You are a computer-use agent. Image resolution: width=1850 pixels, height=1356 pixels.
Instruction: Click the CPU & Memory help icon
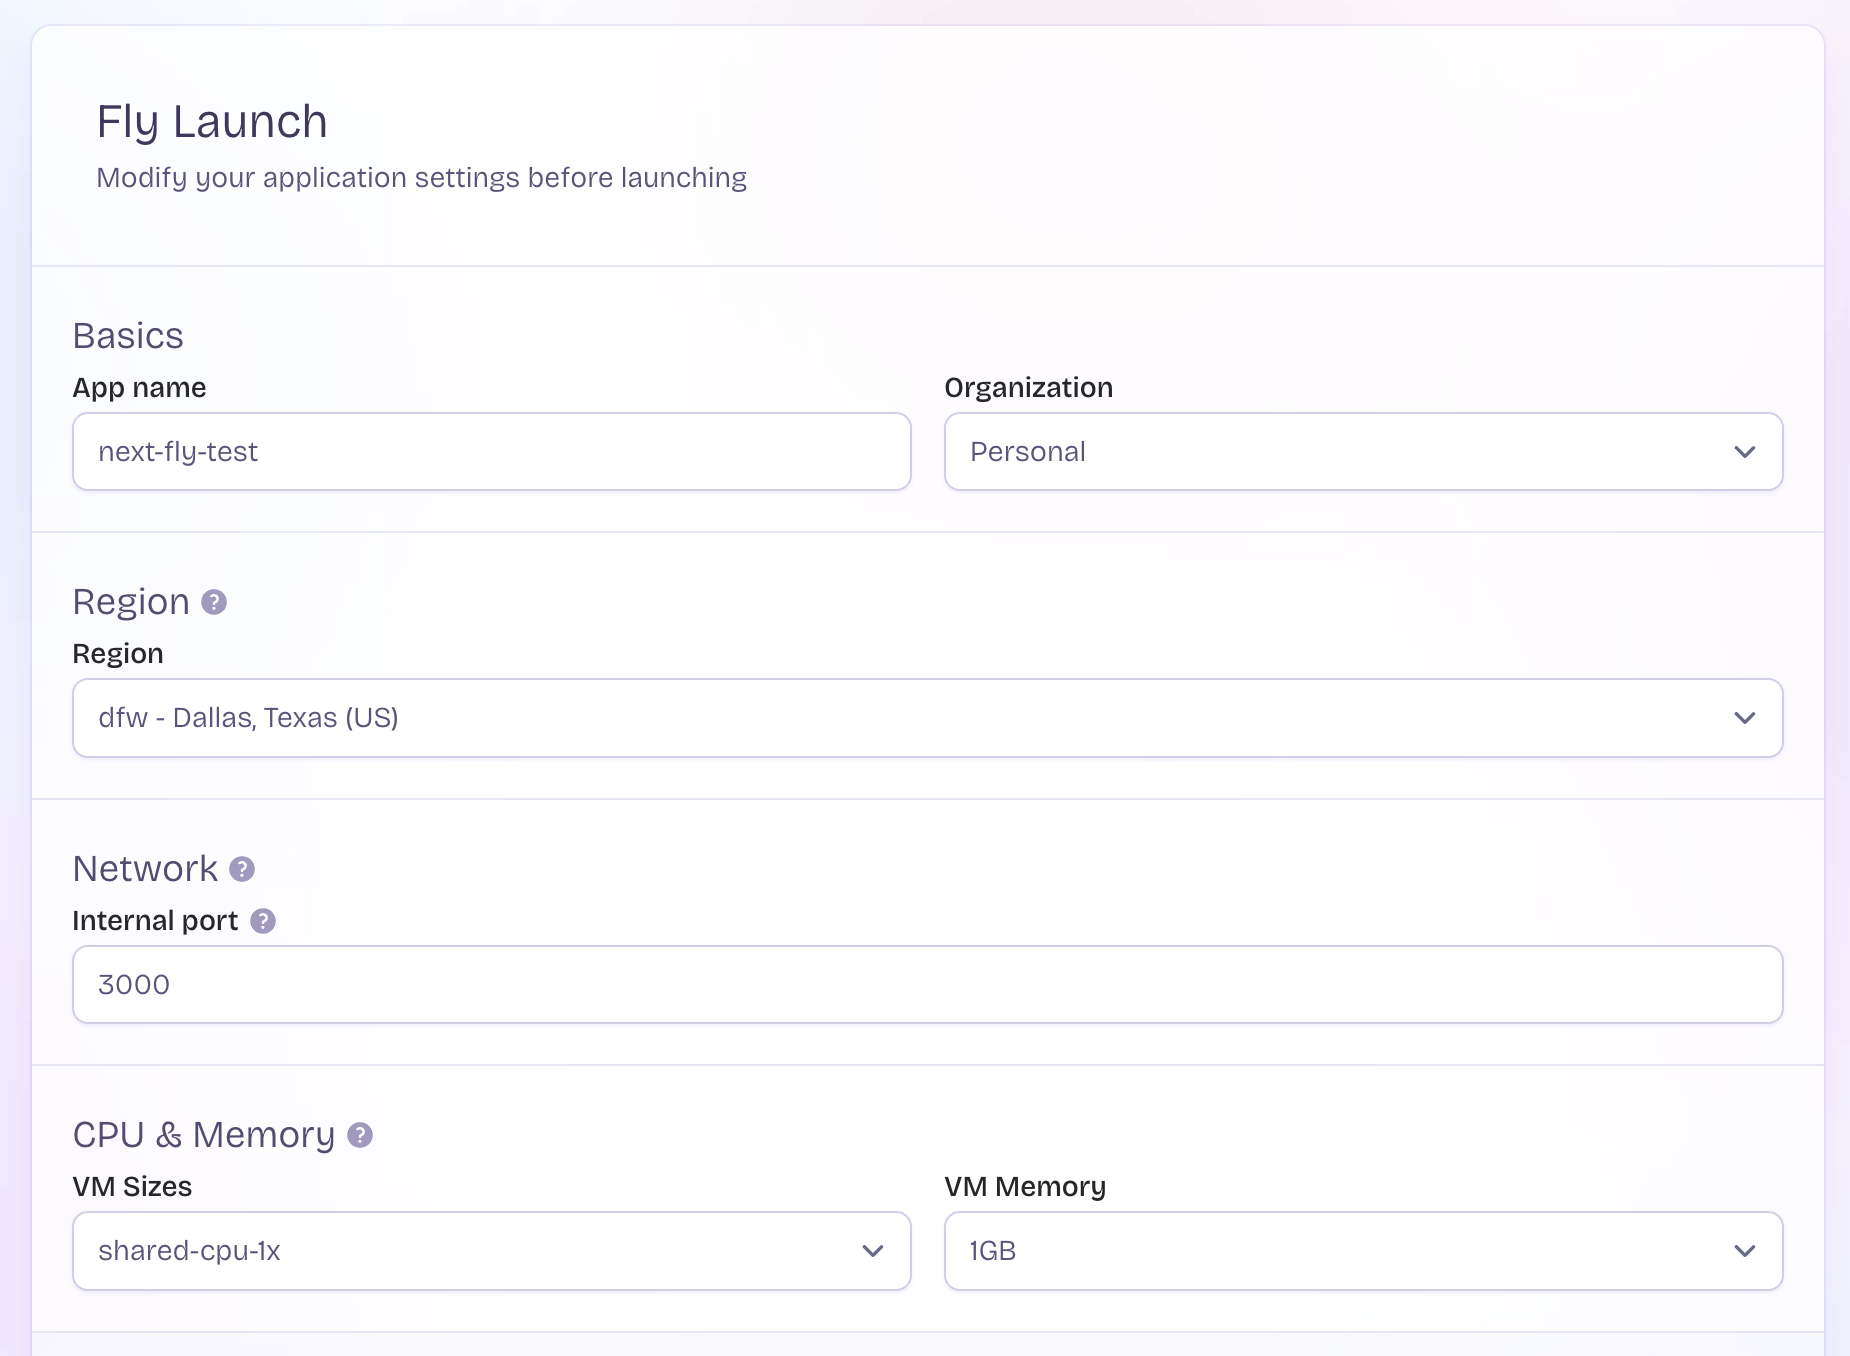pos(360,1135)
